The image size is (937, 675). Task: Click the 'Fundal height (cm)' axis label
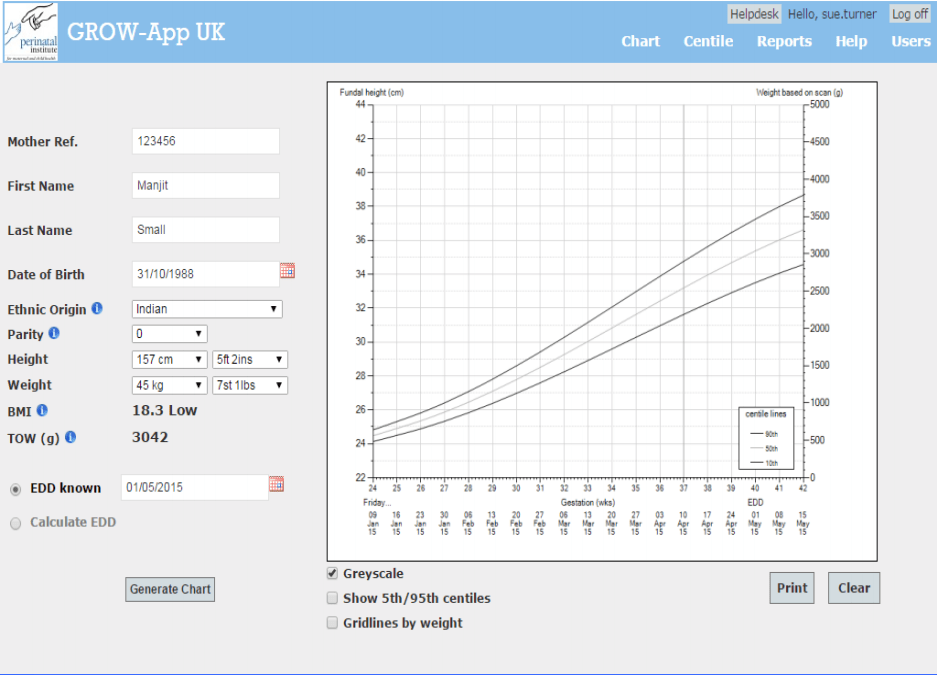(x=372, y=93)
